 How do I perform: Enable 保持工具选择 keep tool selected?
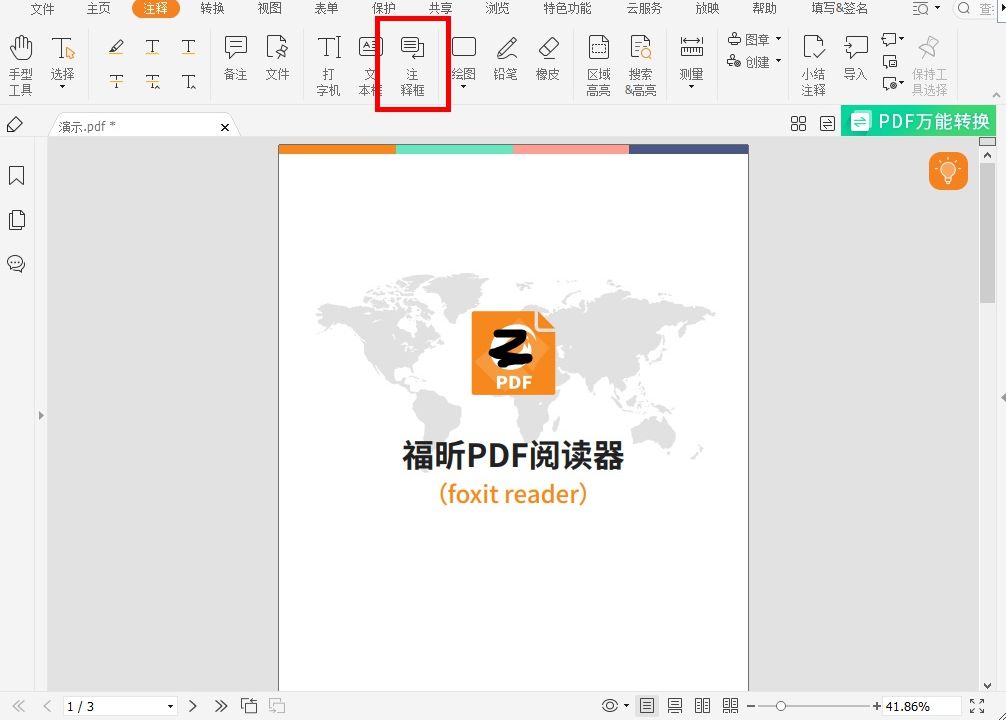929,62
